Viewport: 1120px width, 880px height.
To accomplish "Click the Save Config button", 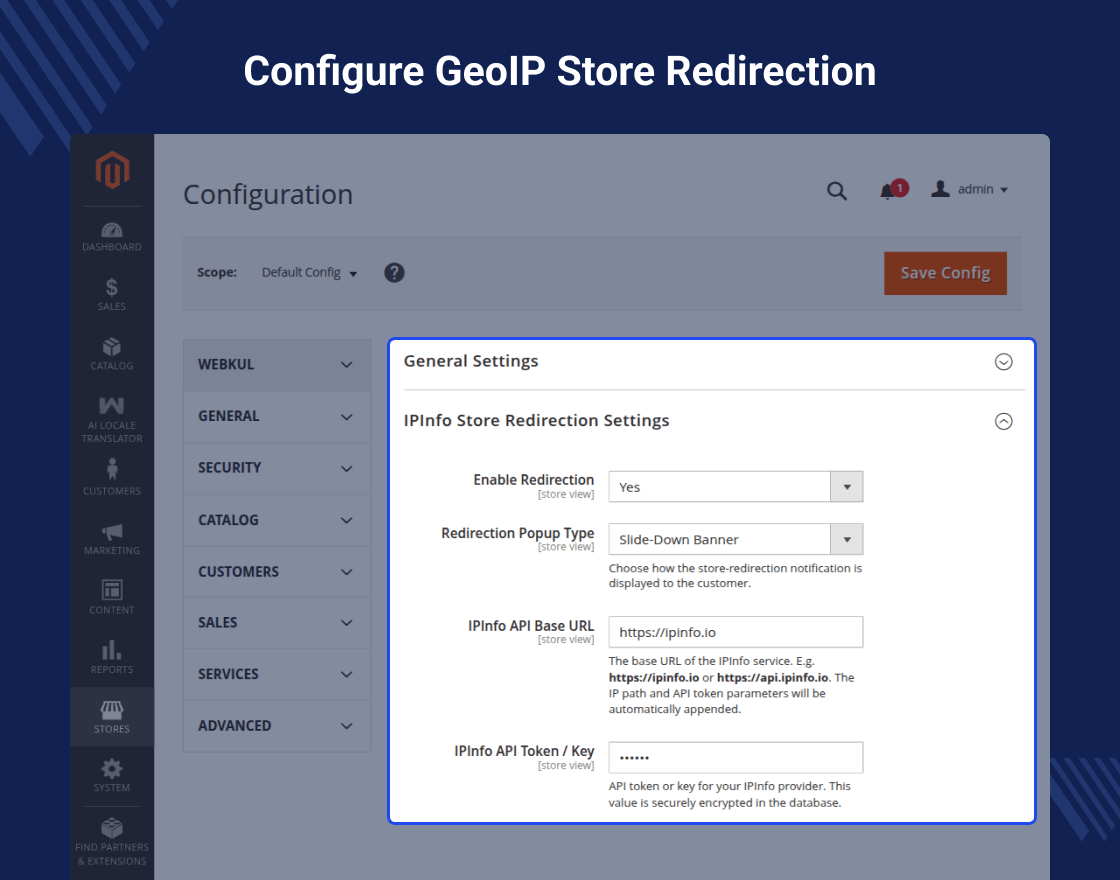I will point(945,273).
